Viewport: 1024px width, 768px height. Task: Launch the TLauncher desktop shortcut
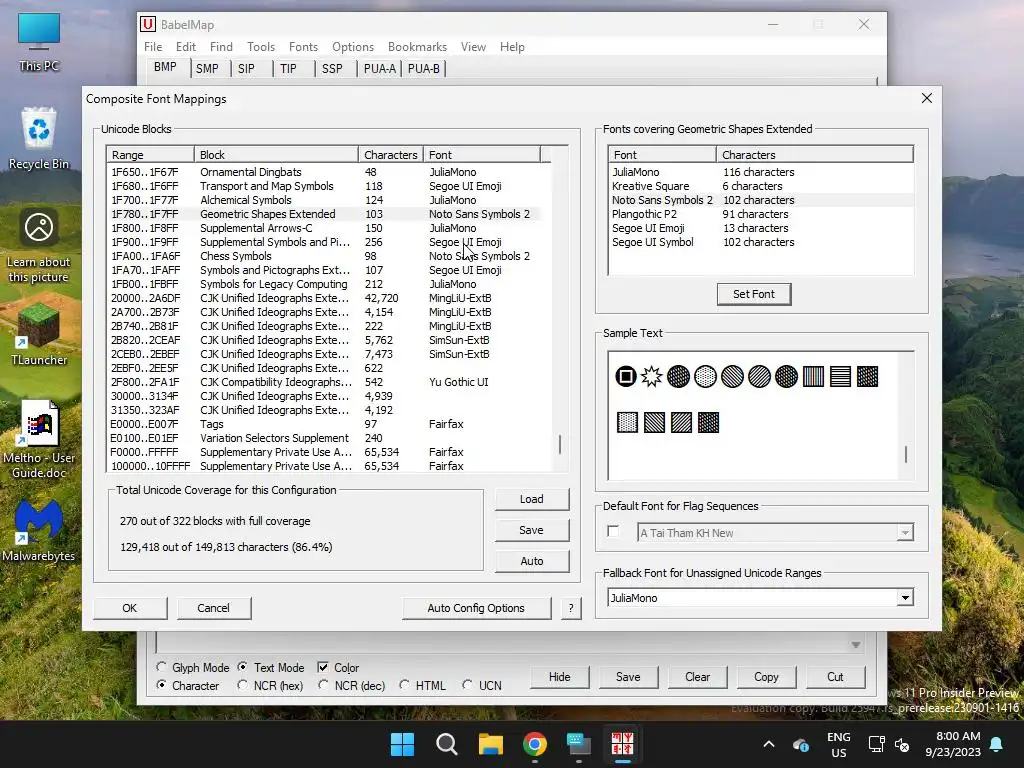click(x=39, y=335)
